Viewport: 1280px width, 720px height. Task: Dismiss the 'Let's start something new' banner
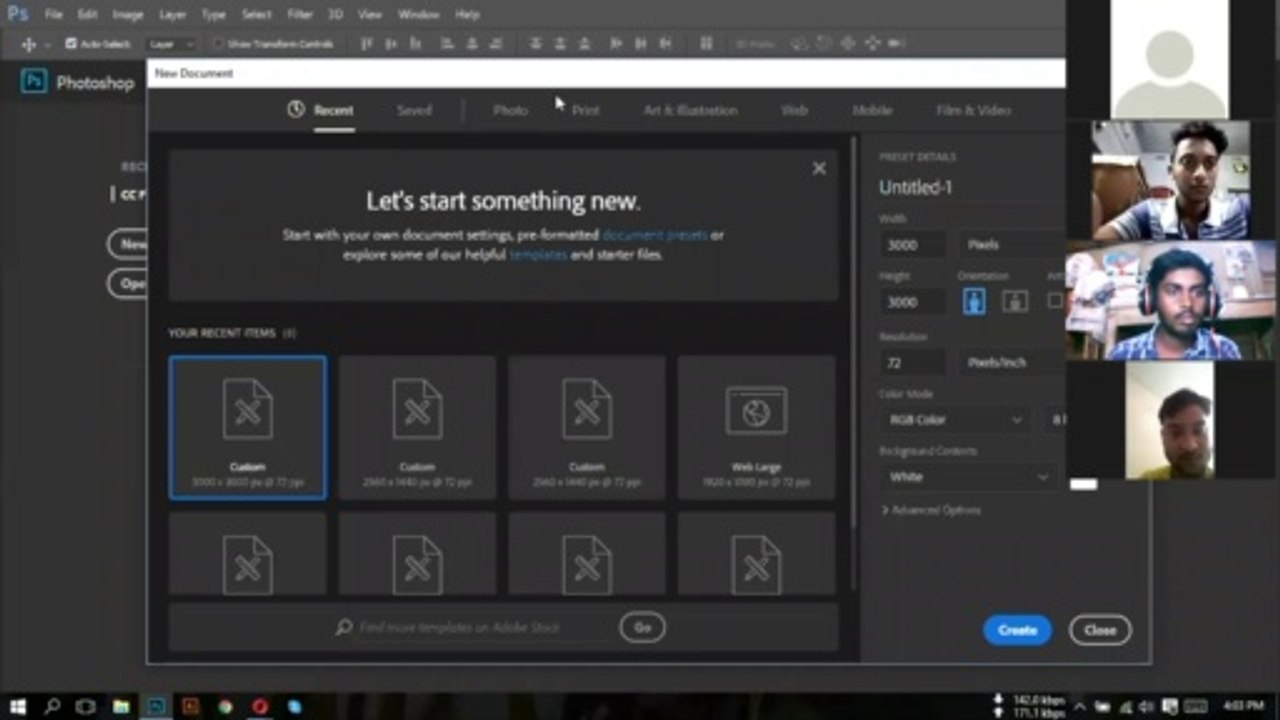819,168
